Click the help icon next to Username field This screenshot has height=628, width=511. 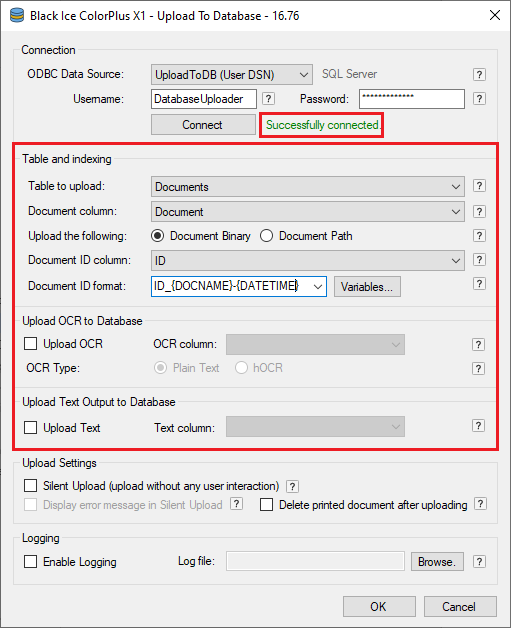(x=268, y=99)
